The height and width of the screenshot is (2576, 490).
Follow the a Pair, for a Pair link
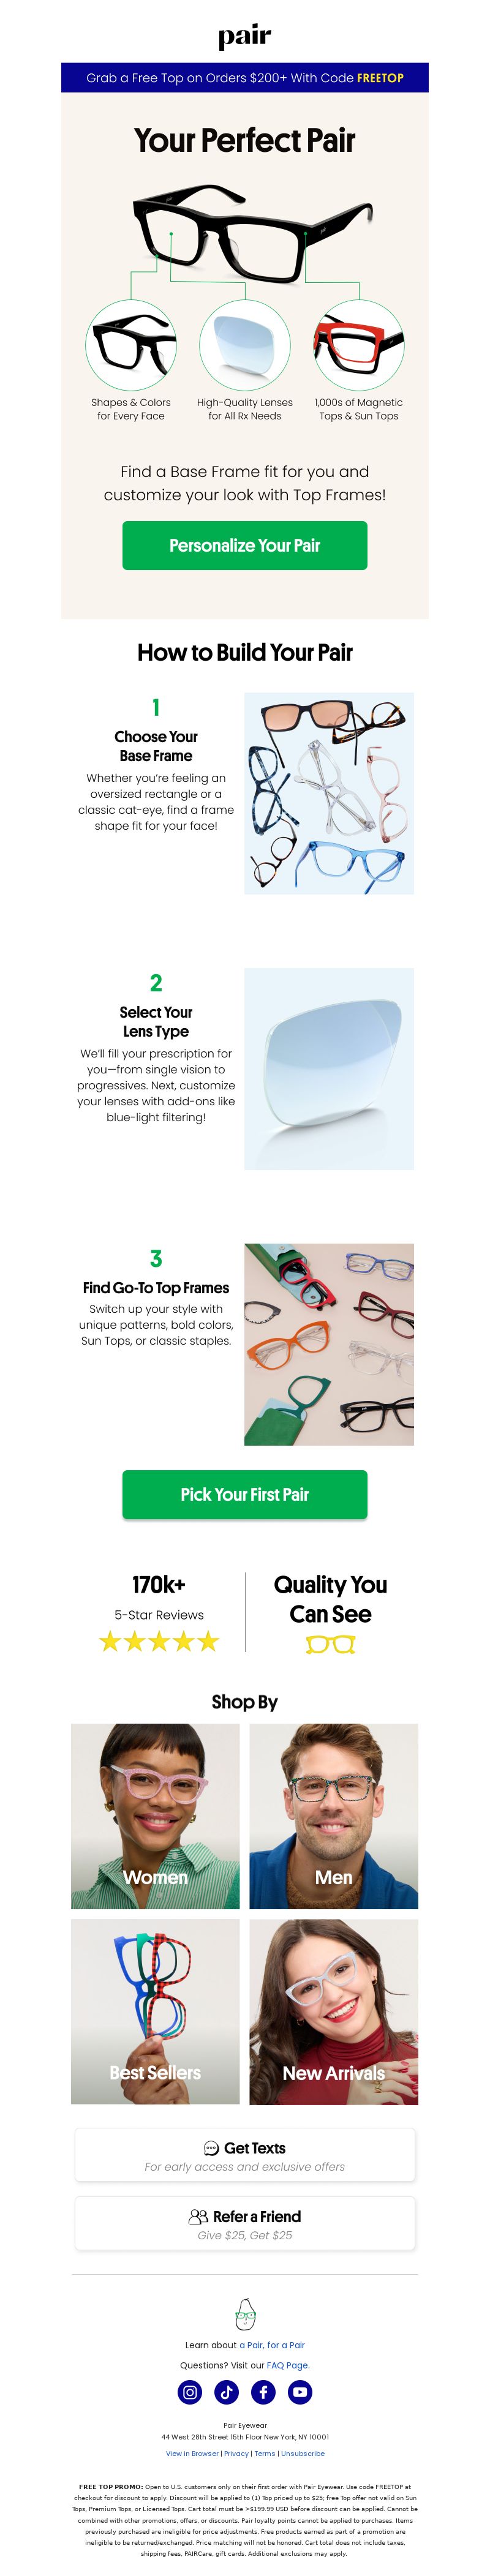pos(272,2345)
